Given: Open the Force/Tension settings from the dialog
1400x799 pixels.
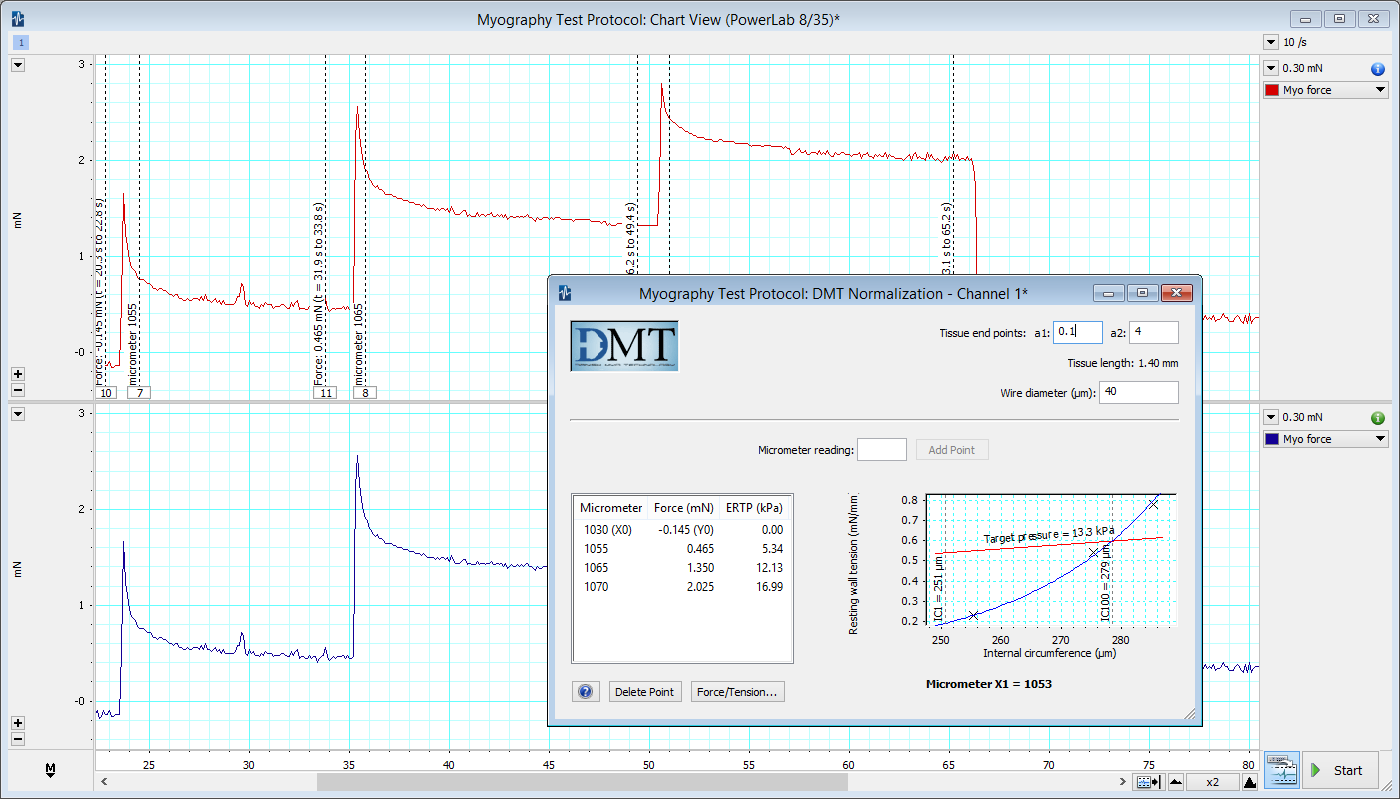Looking at the screenshot, I should [737, 691].
